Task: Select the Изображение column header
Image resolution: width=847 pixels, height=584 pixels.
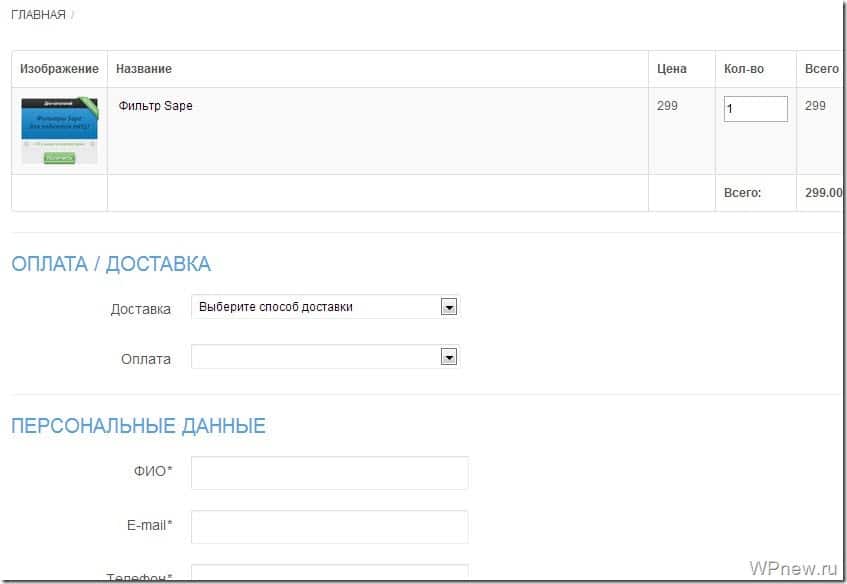Action: pyautogui.click(x=59, y=69)
